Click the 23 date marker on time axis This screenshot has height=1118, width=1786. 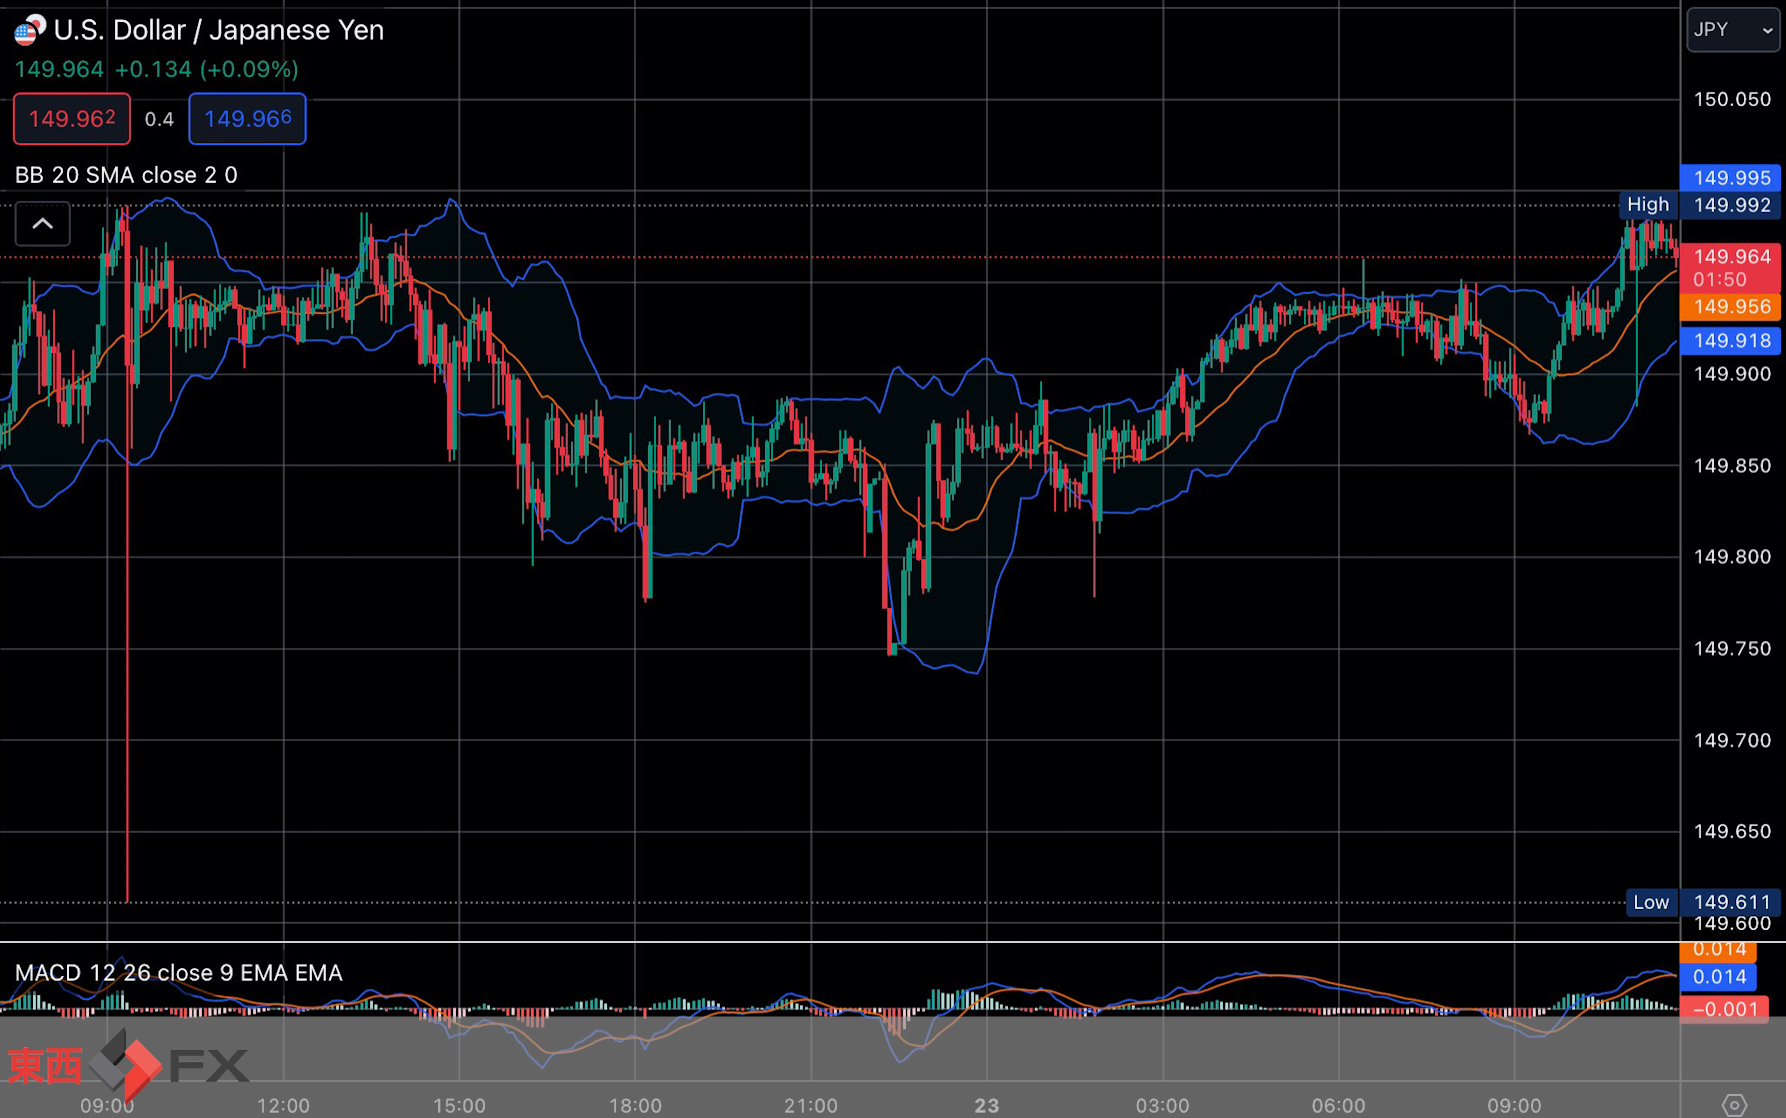(986, 1105)
